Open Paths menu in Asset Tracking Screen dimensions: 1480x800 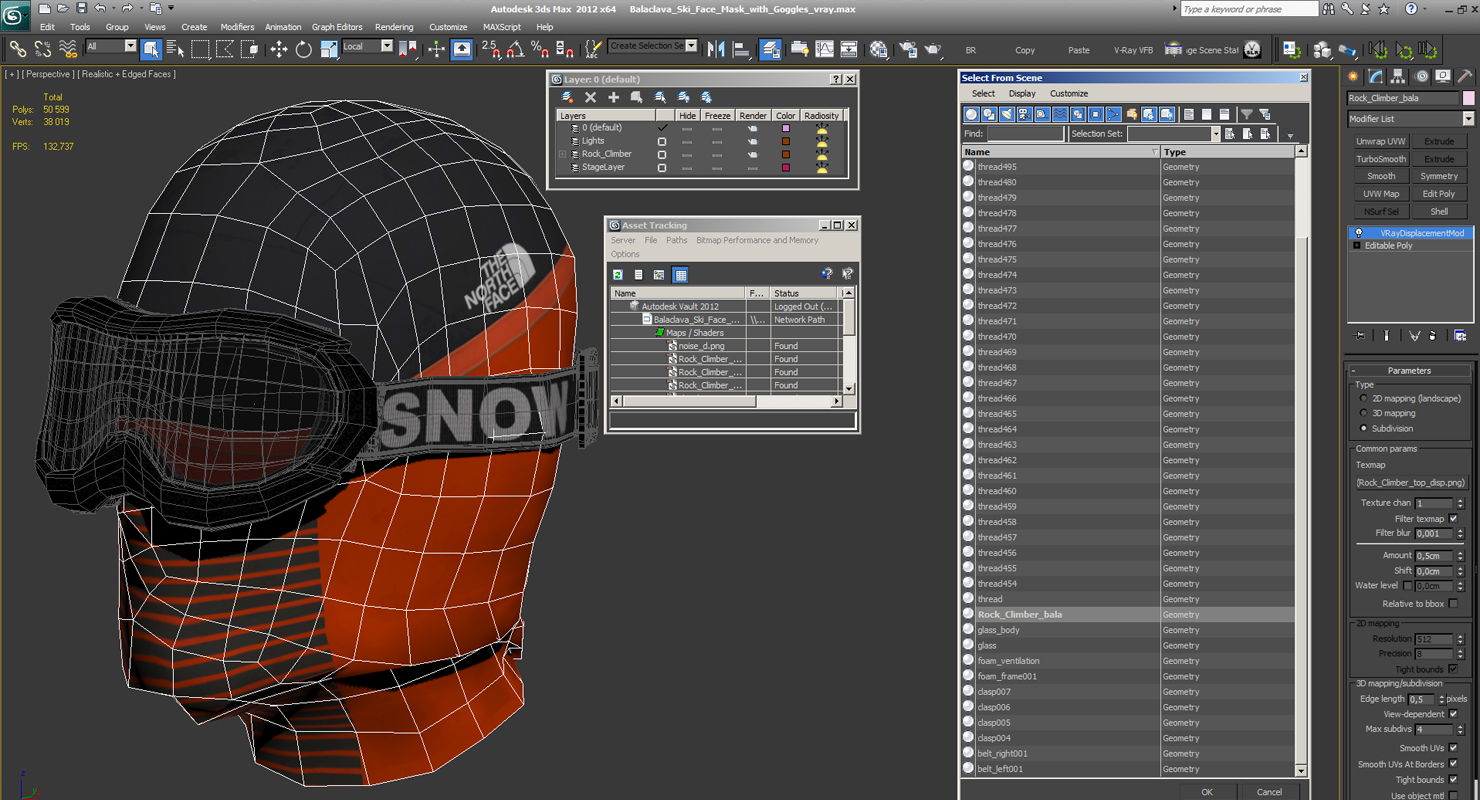click(677, 240)
